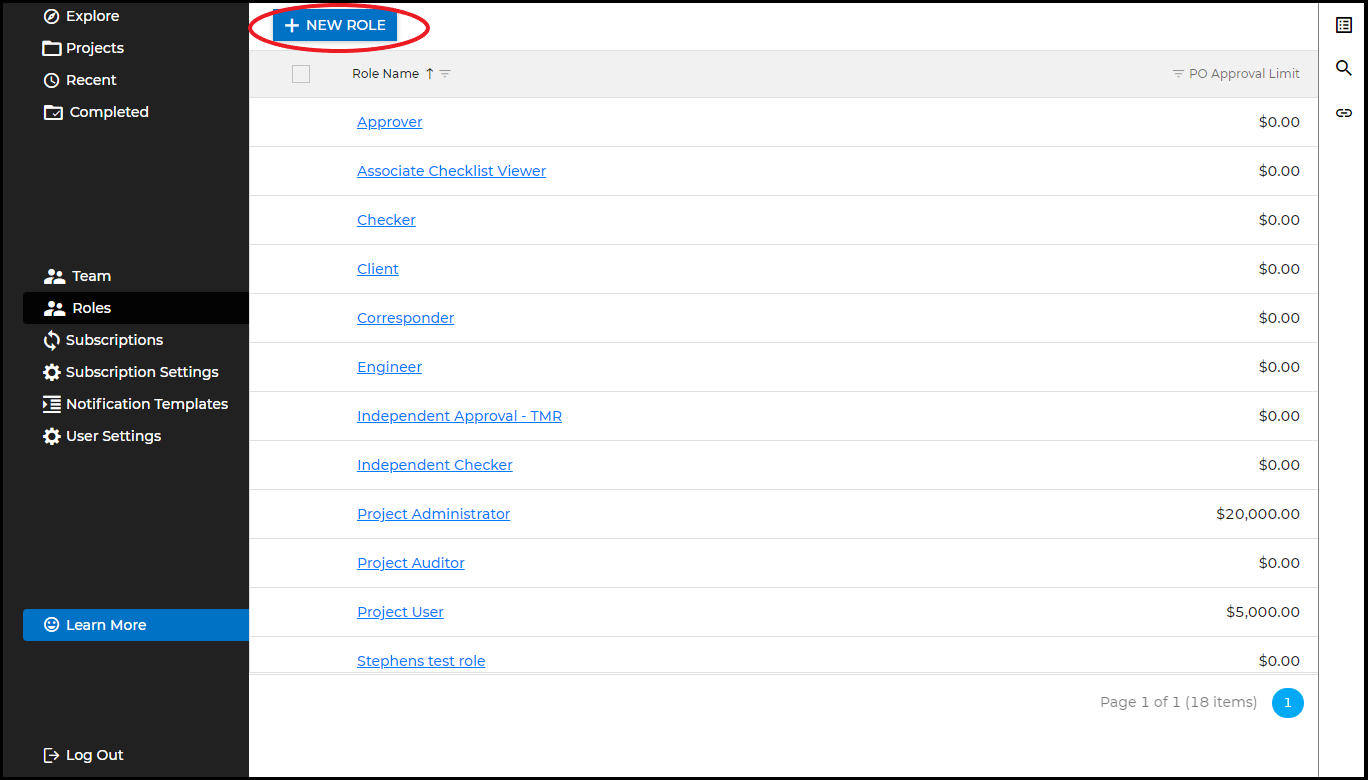Image resolution: width=1369 pixels, height=780 pixels.
Task: Open the Role Name column filter
Action: pyautogui.click(x=445, y=73)
